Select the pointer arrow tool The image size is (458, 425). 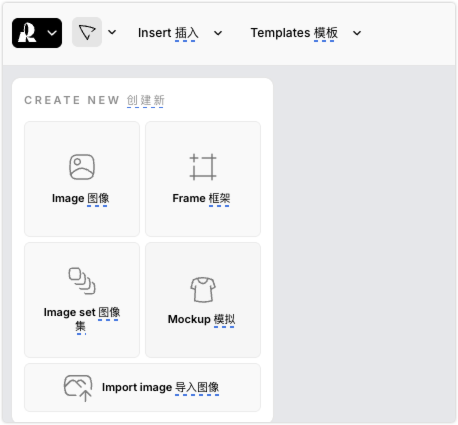point(87,32)
